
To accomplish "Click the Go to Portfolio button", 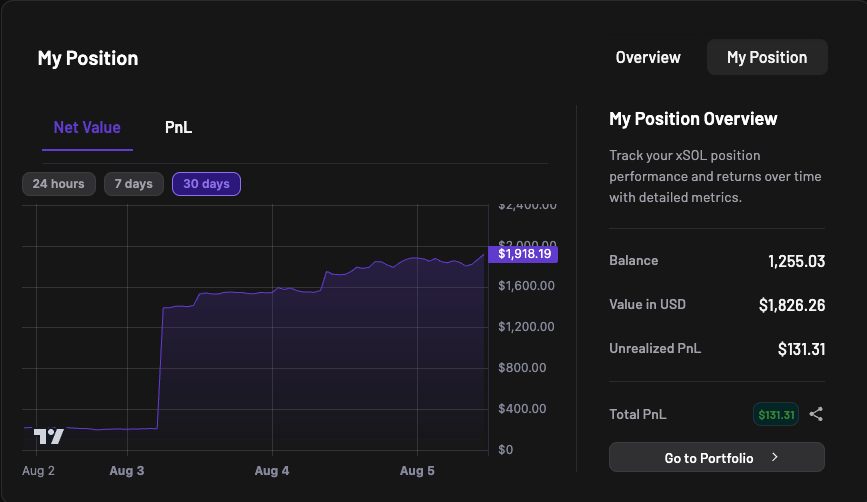I will pyautogui.click(x=717, y=457).
